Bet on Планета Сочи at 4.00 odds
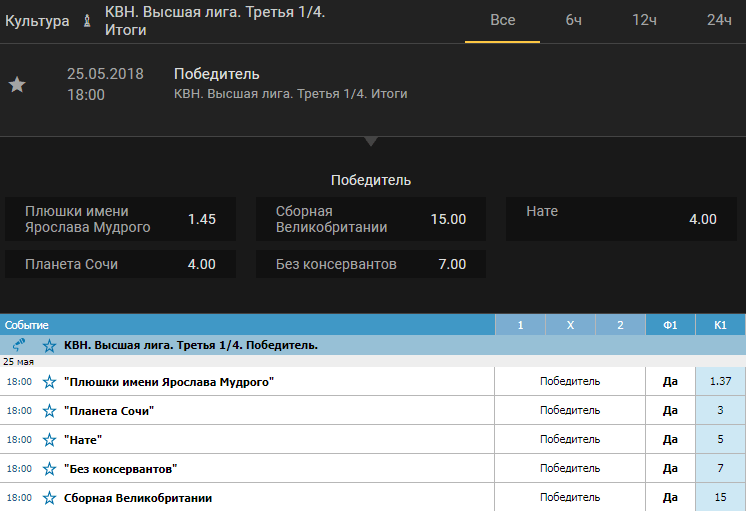The image size is (746, 511). [120, 264]
